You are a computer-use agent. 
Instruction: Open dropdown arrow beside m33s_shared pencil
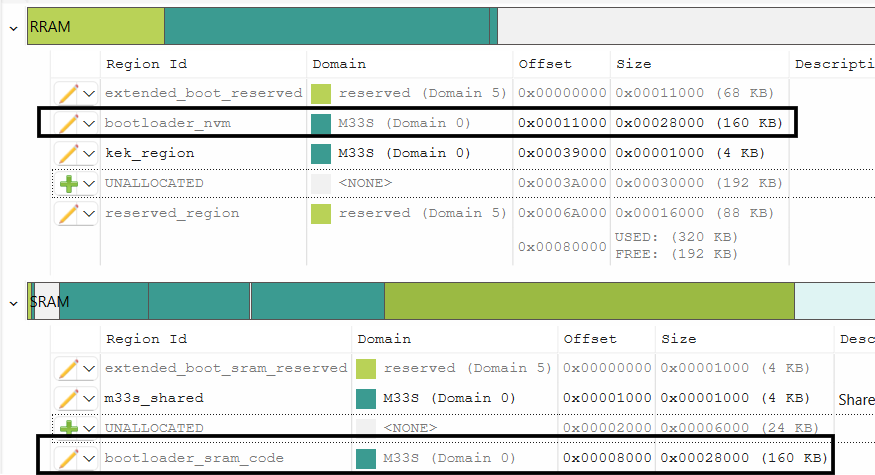pyautogui.click(x=89, y=398)
